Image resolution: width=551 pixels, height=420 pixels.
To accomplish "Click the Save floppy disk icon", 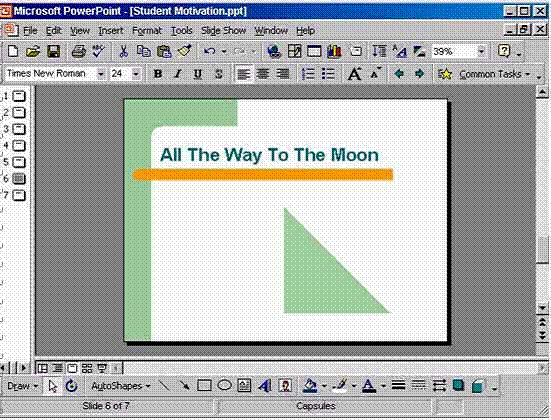I will [x=53, y=52].
